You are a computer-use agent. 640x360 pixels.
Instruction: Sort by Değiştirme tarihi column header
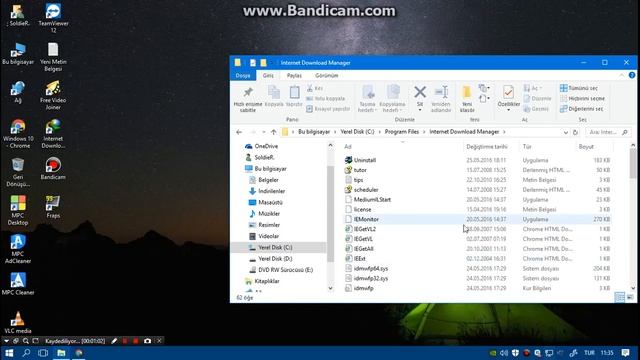(487, 147)
